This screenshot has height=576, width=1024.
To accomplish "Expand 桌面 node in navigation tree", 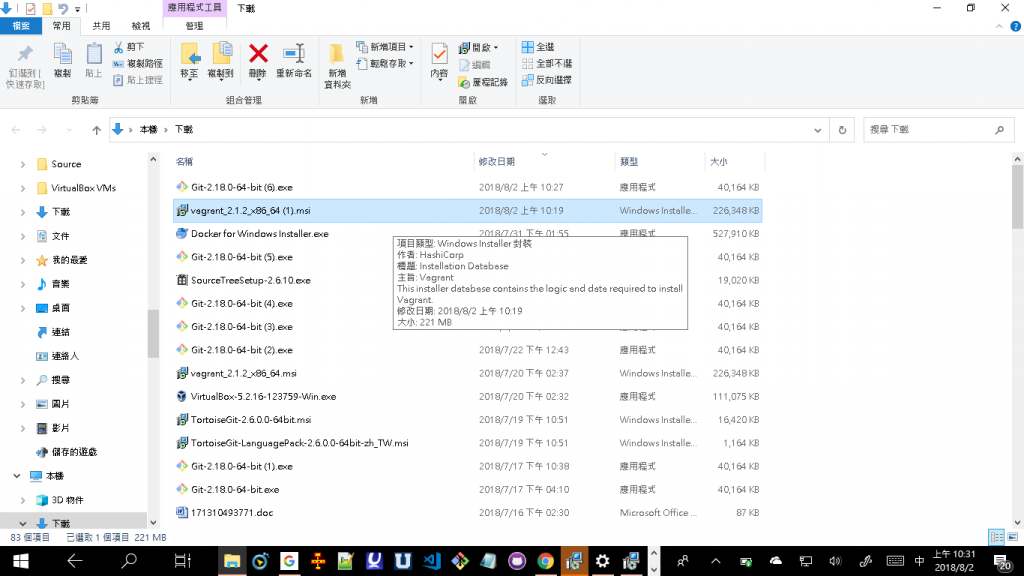I will (x=23, y=308).
